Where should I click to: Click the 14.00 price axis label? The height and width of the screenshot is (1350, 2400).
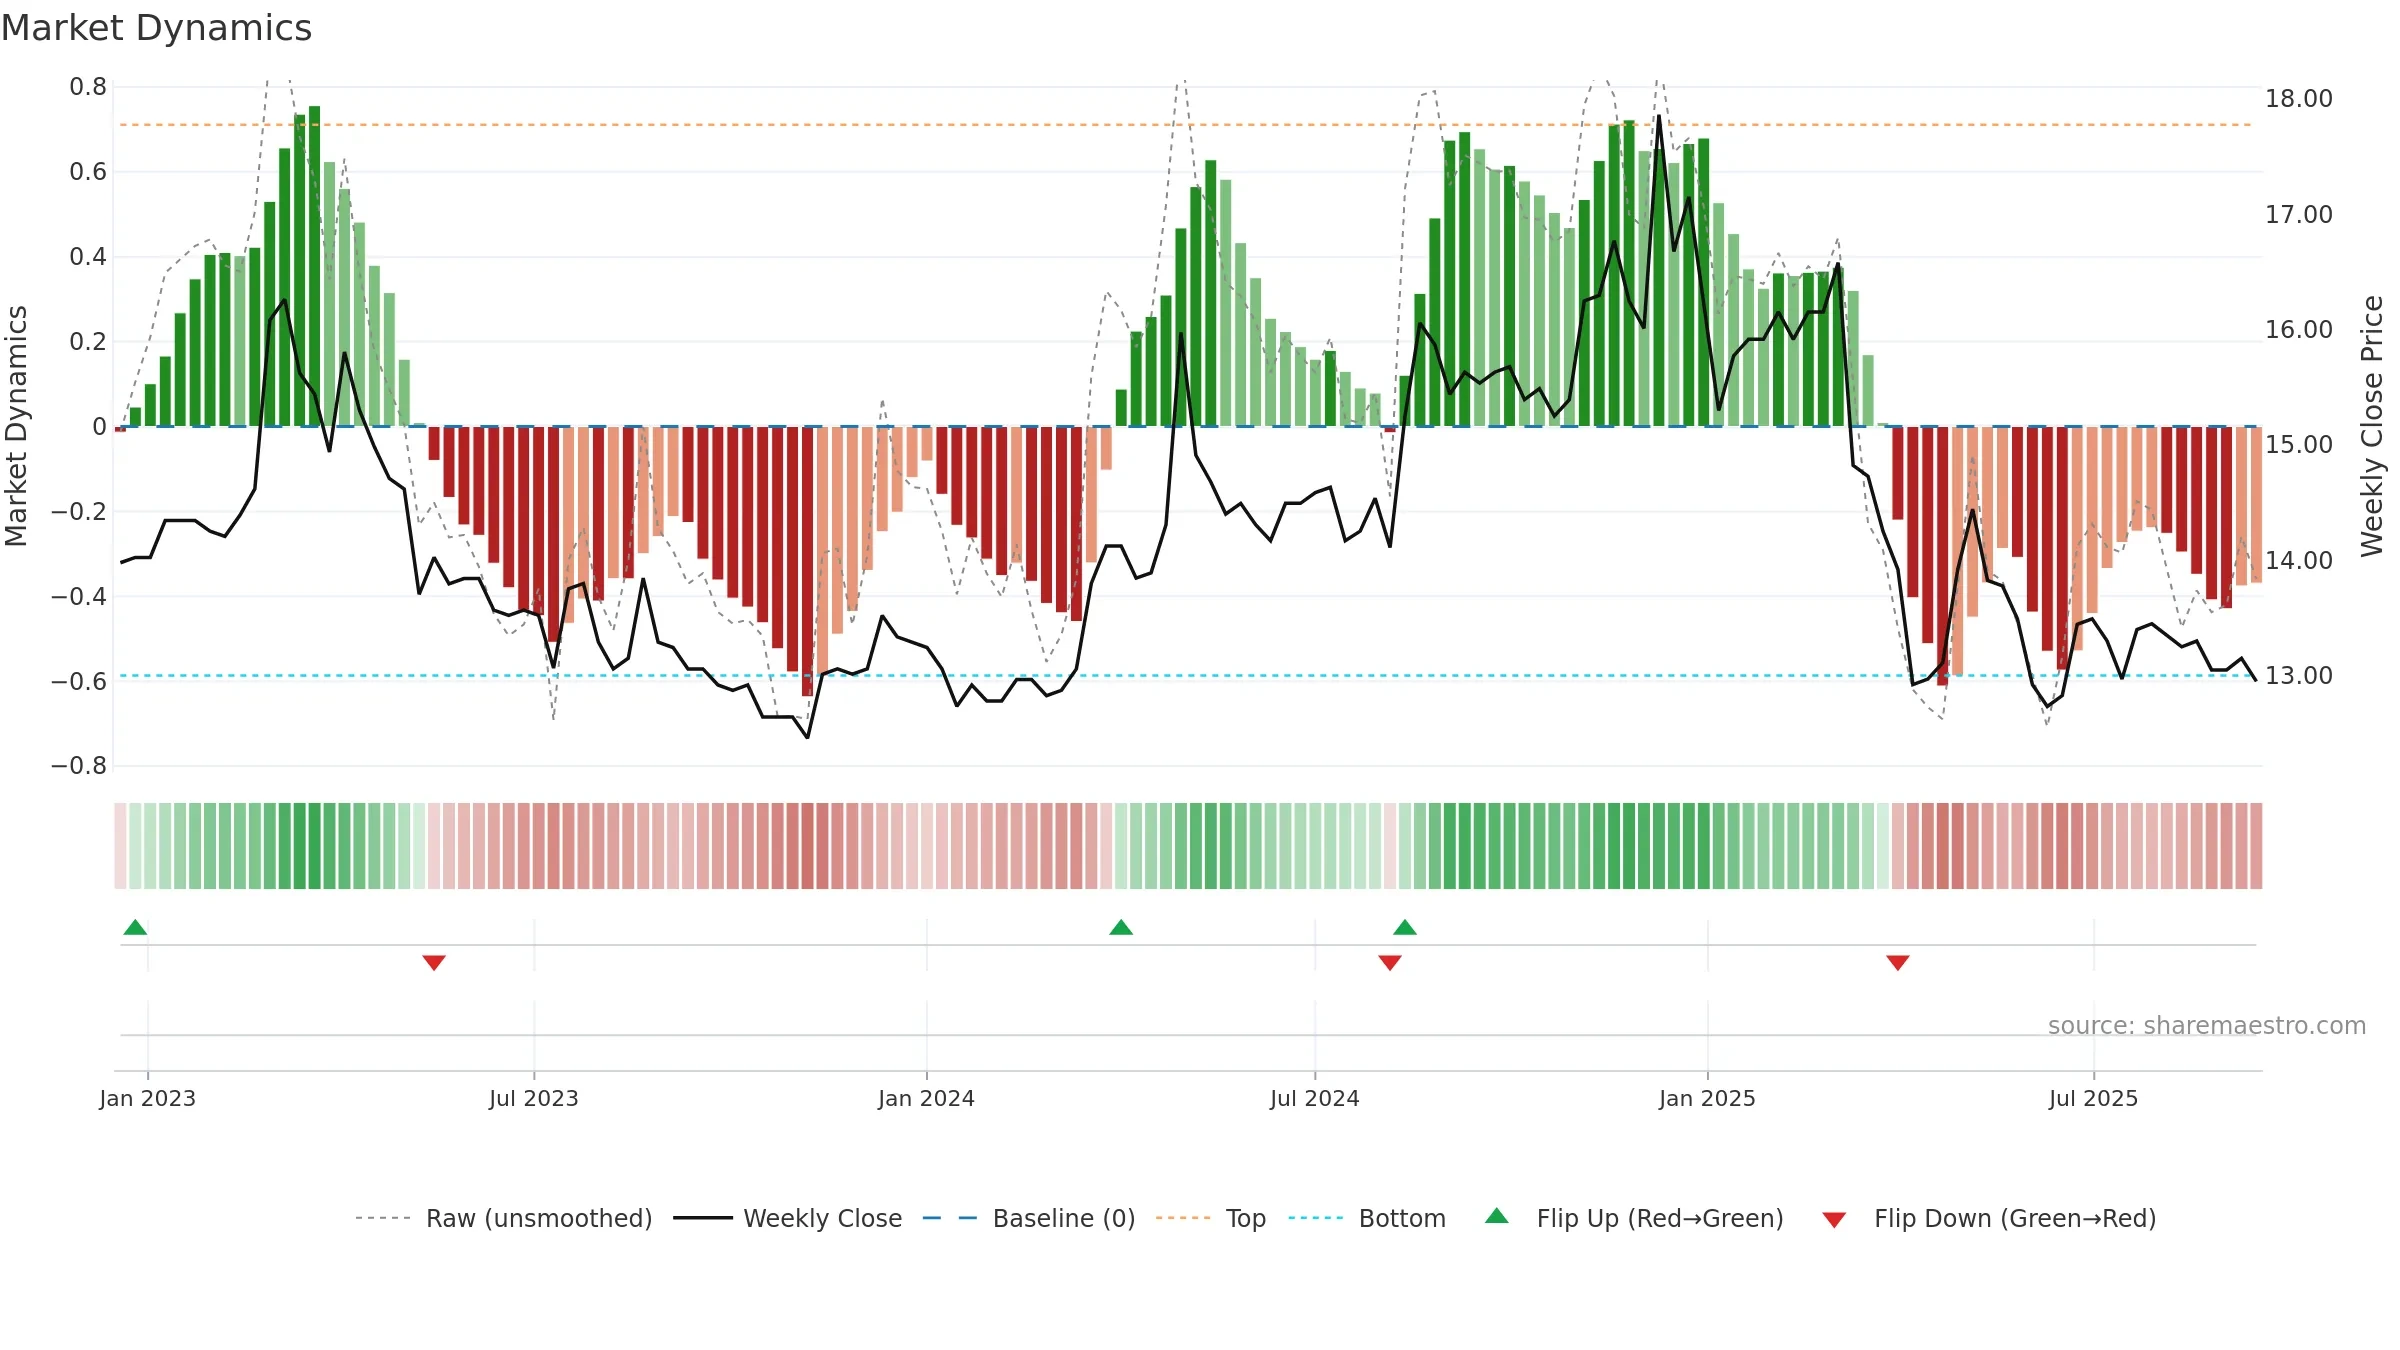pos(2299,561)
